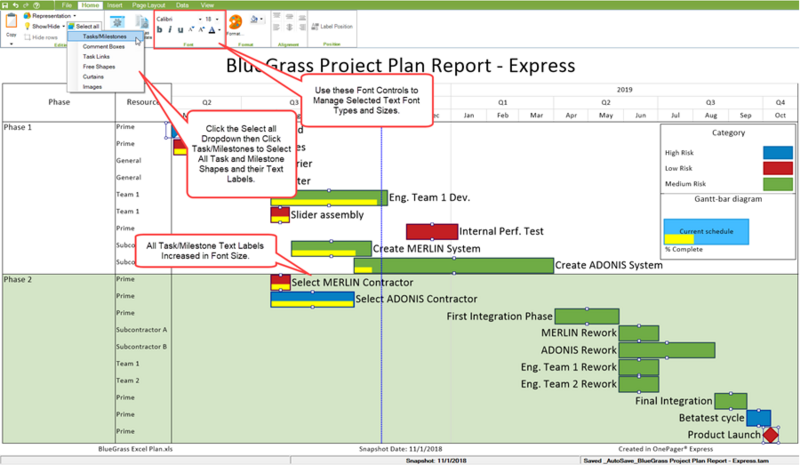Screen dimensions: 800x465
Task: Switch to the Data ribbon tab
Action: pos(182,5)
